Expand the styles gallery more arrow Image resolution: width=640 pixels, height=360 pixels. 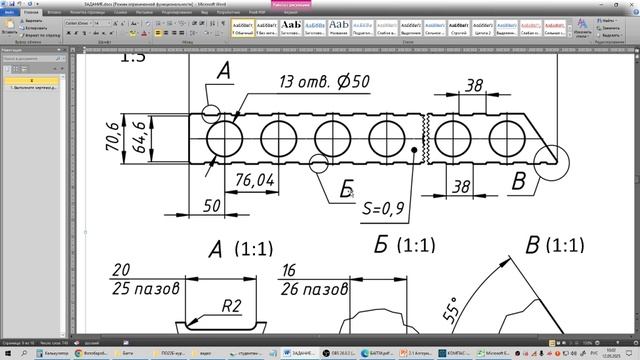pyautogui.click(x=570, y=35)
